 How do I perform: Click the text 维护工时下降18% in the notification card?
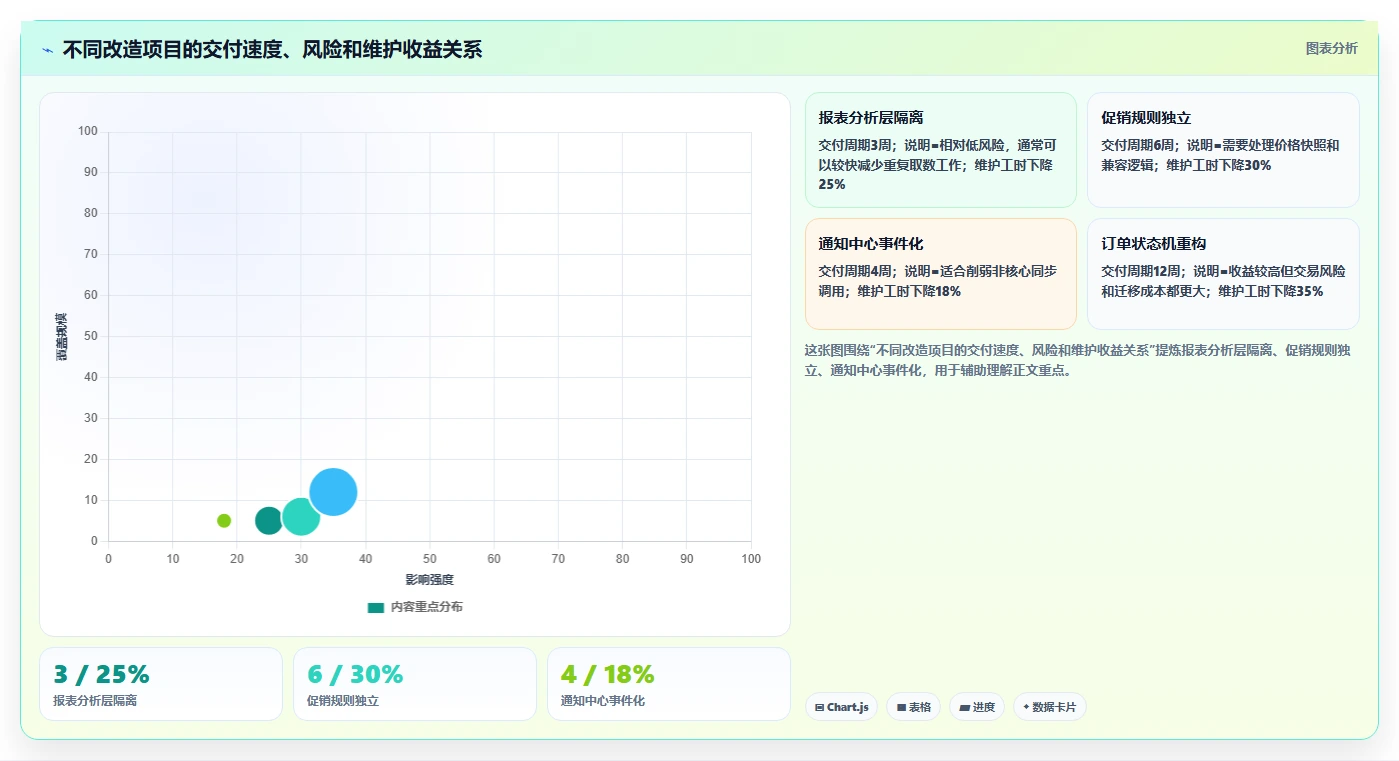click(x=909, y=291)
